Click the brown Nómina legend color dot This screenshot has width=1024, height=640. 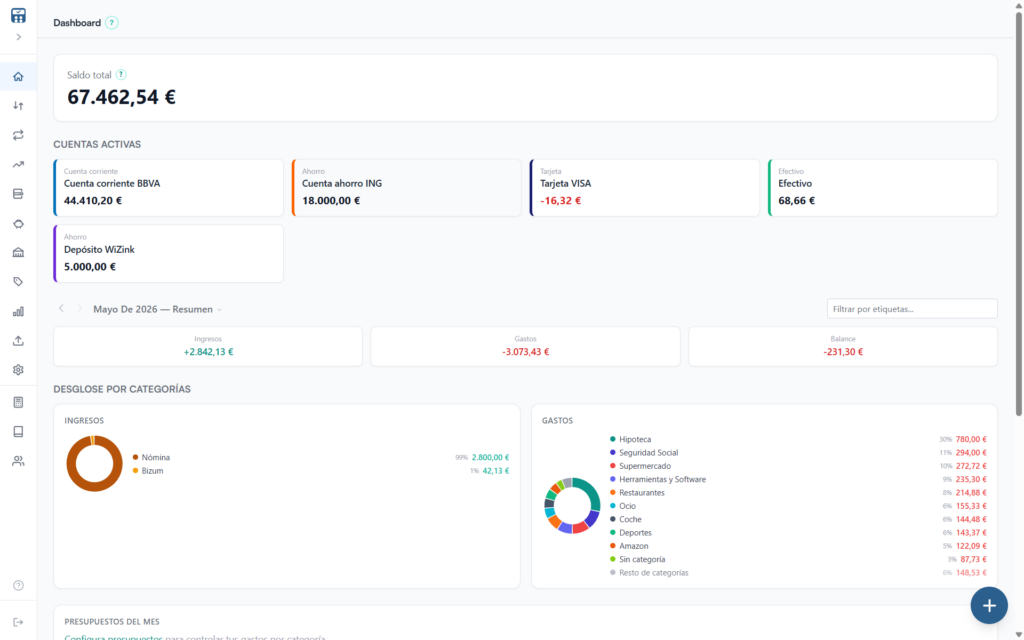tap(135, 457)
